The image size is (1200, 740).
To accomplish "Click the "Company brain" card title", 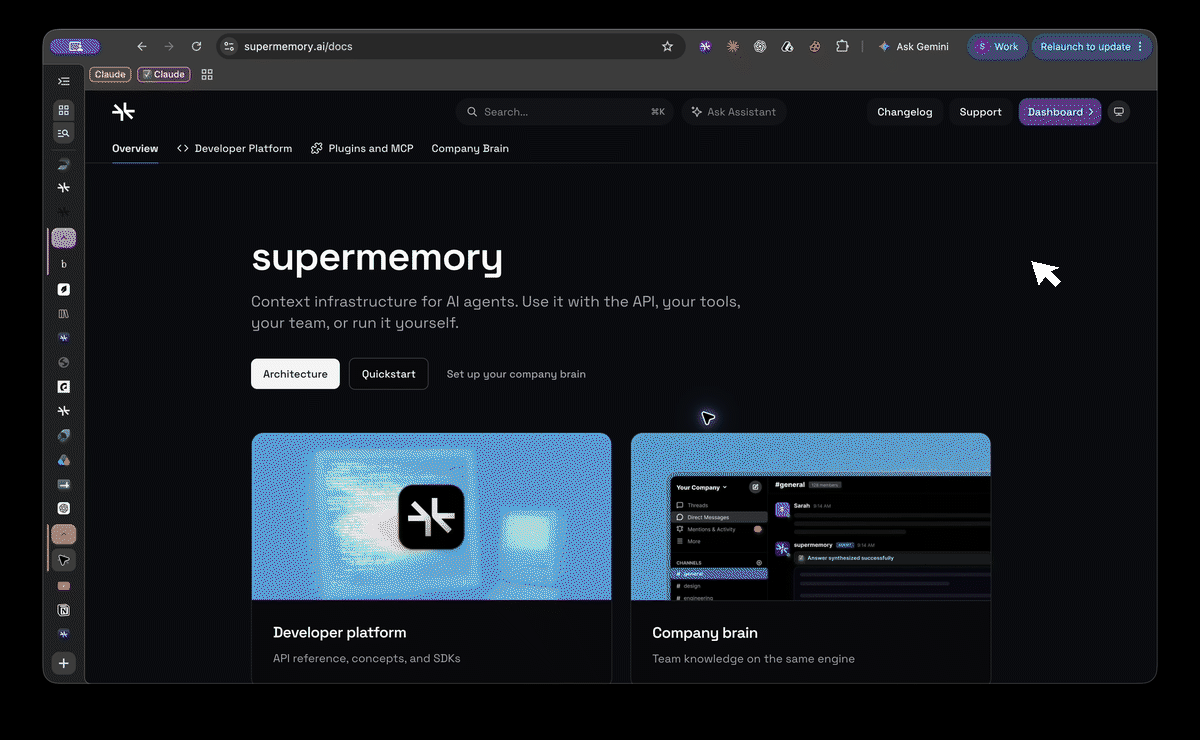I will (705, 633).
